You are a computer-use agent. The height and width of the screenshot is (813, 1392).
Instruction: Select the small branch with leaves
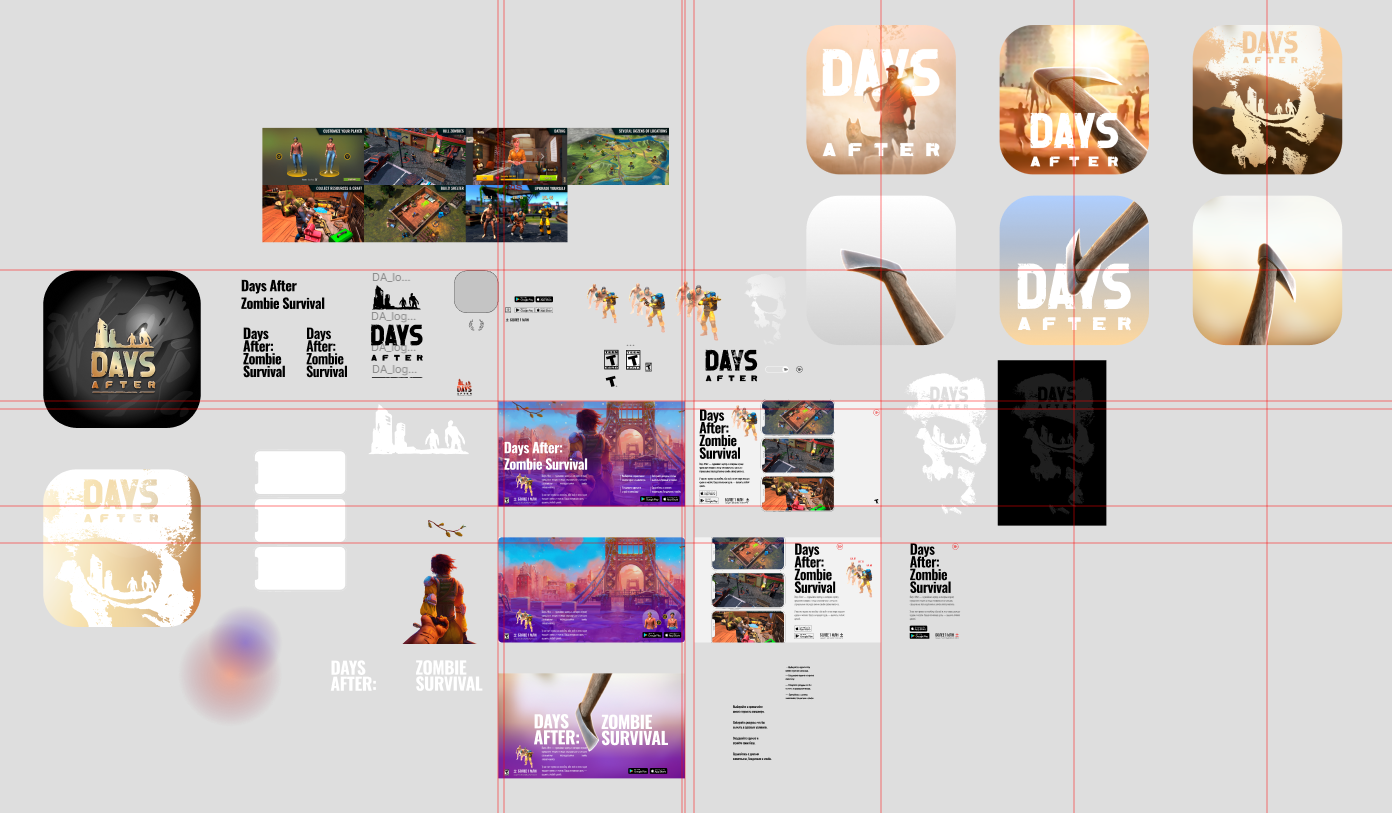[446, 527]
